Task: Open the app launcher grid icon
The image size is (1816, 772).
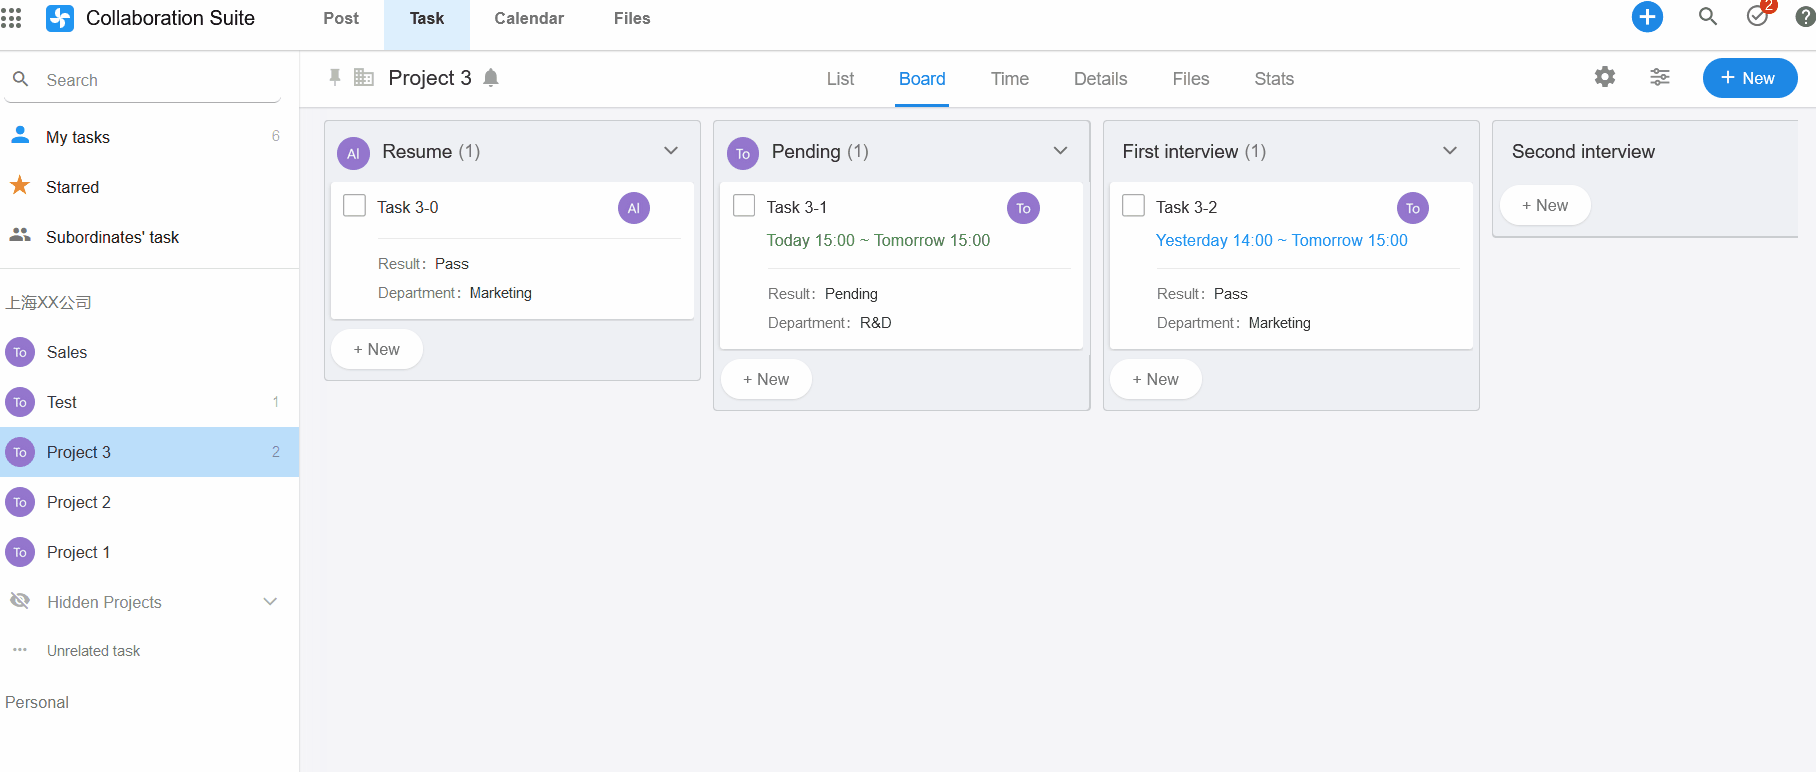Action: 12,18
